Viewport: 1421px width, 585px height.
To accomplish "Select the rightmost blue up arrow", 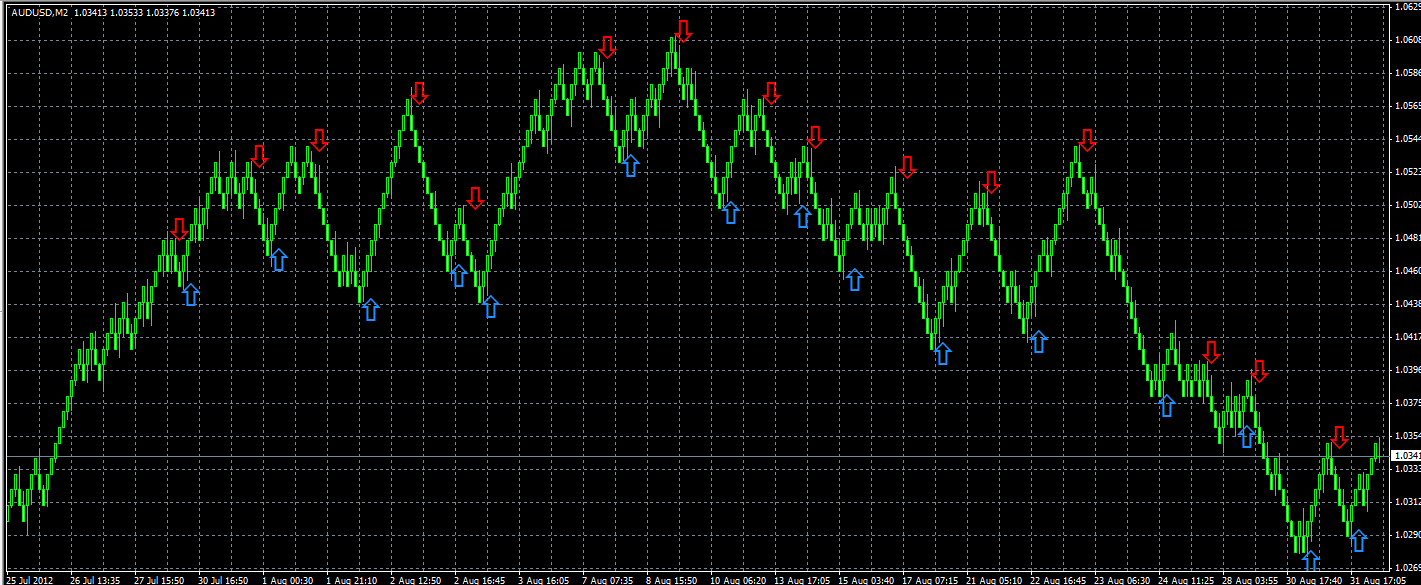I will click(1358, 541).
